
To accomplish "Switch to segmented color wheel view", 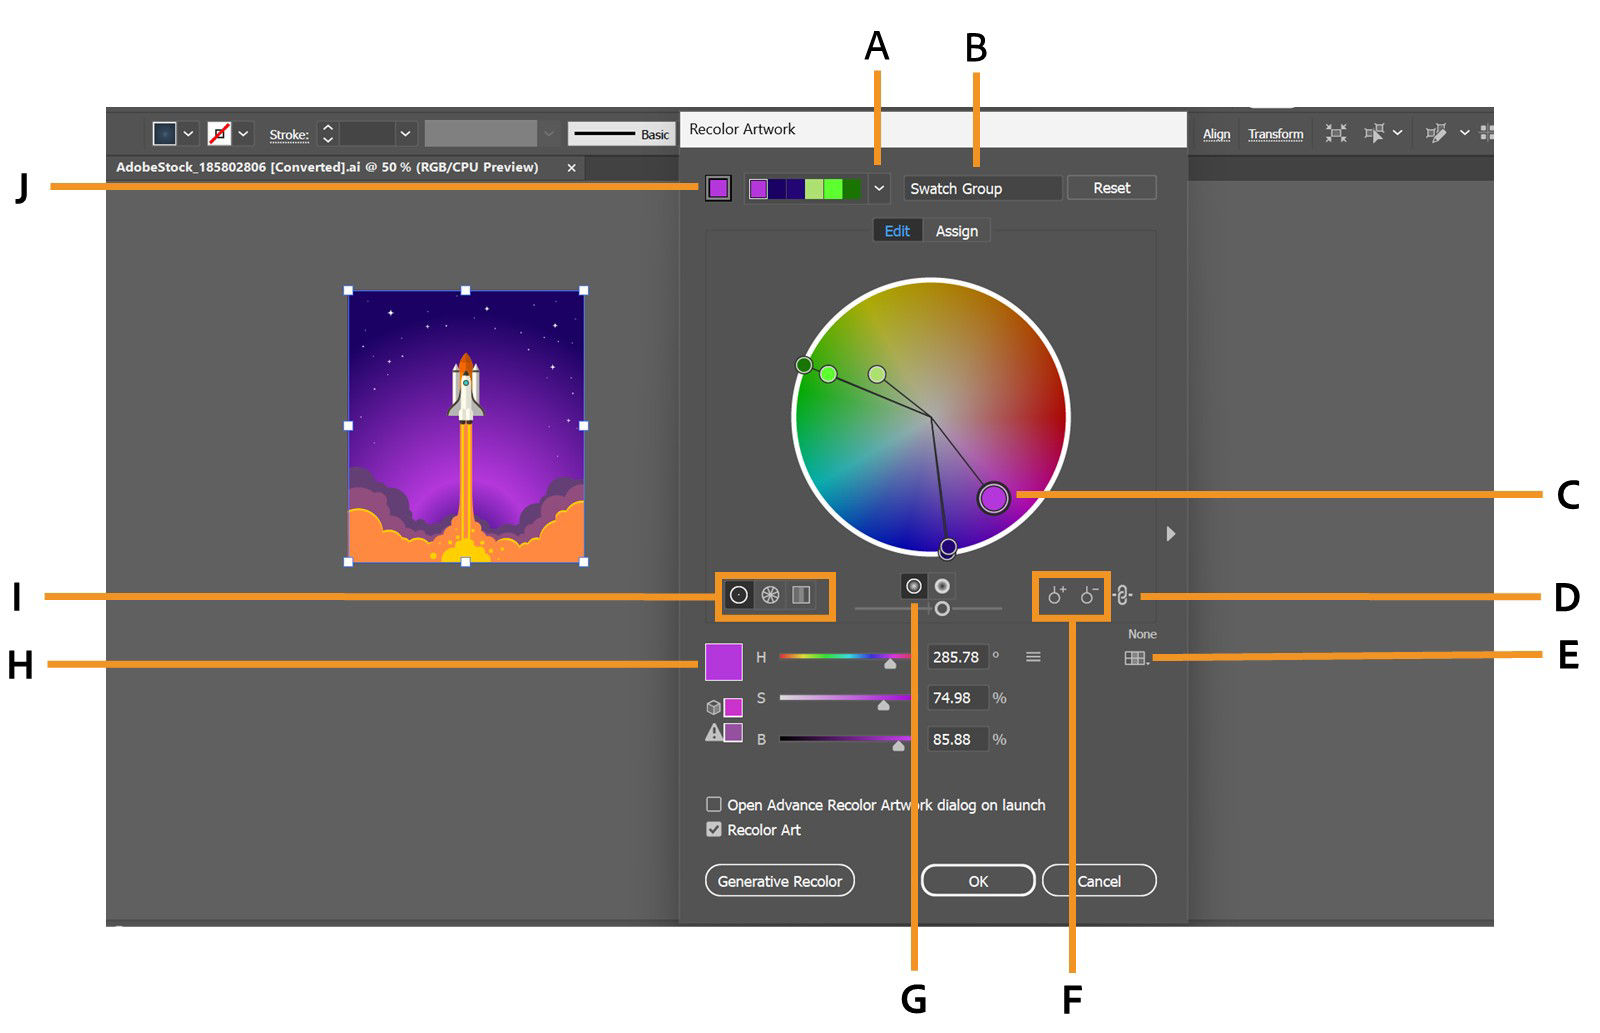I will (x=769, y=595).
